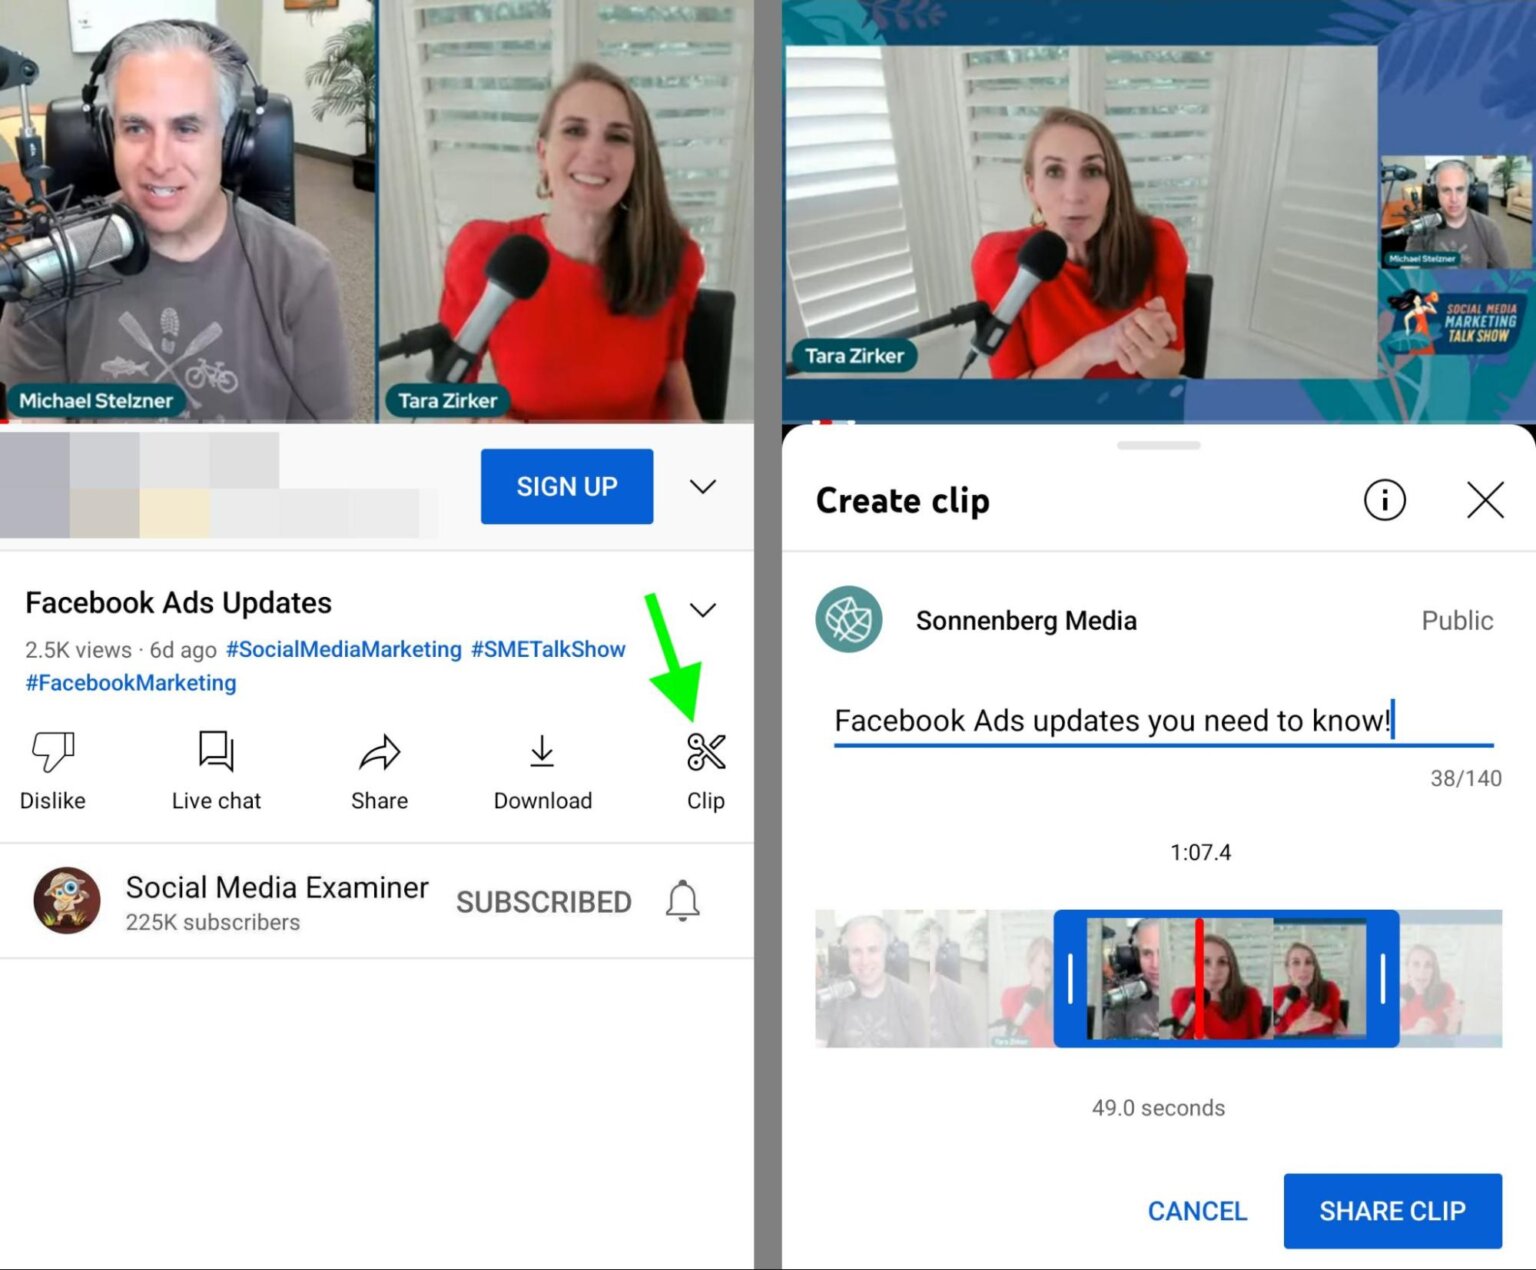Open the #SocialMediaMarketing hashtag
Screen dimensions: 1536x1270
(343, 649)
